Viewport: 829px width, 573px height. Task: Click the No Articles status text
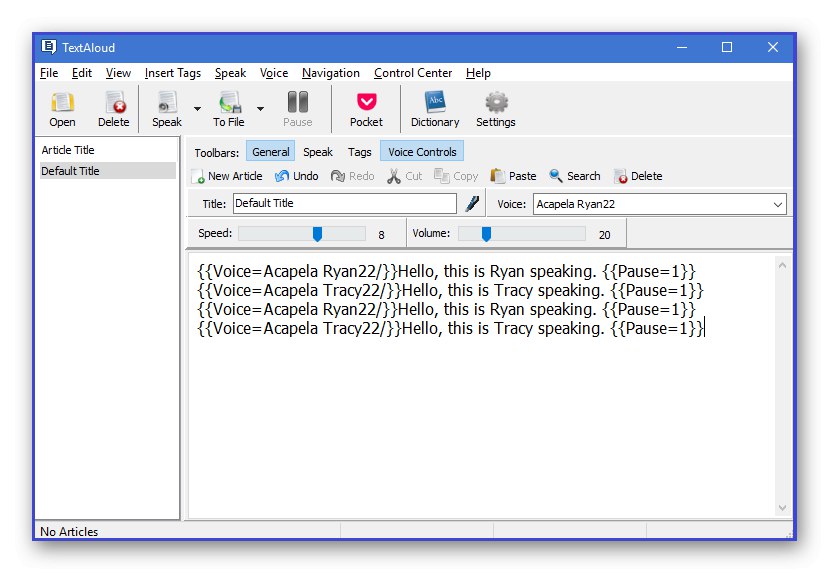(69, 532)
